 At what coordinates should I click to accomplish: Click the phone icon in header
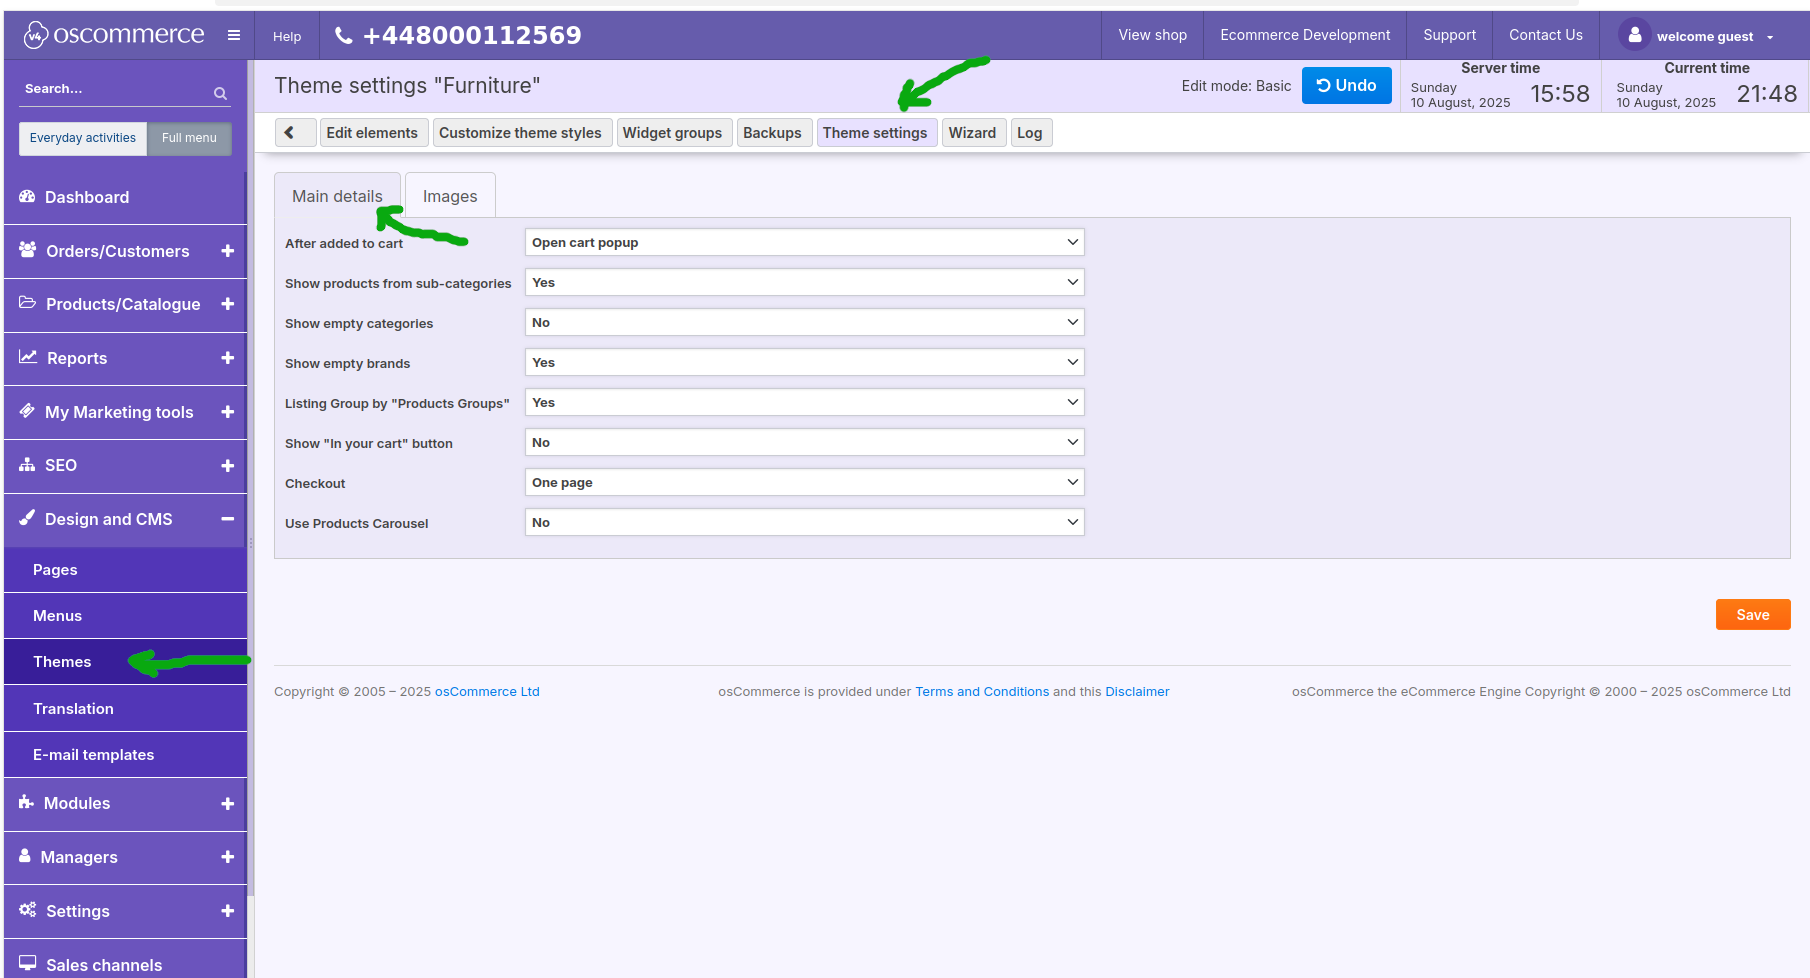[x=343, y=36]
